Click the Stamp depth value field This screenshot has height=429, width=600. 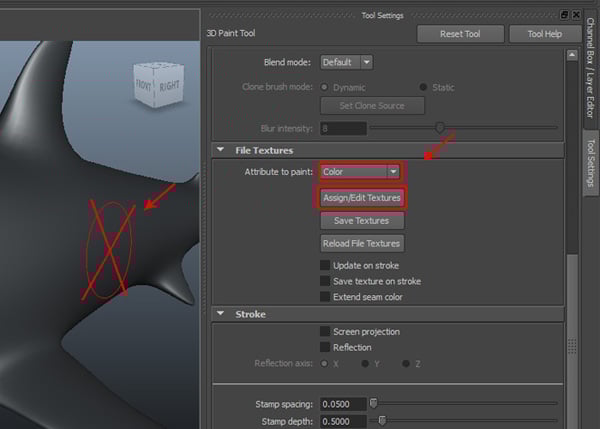pos(342,421)
